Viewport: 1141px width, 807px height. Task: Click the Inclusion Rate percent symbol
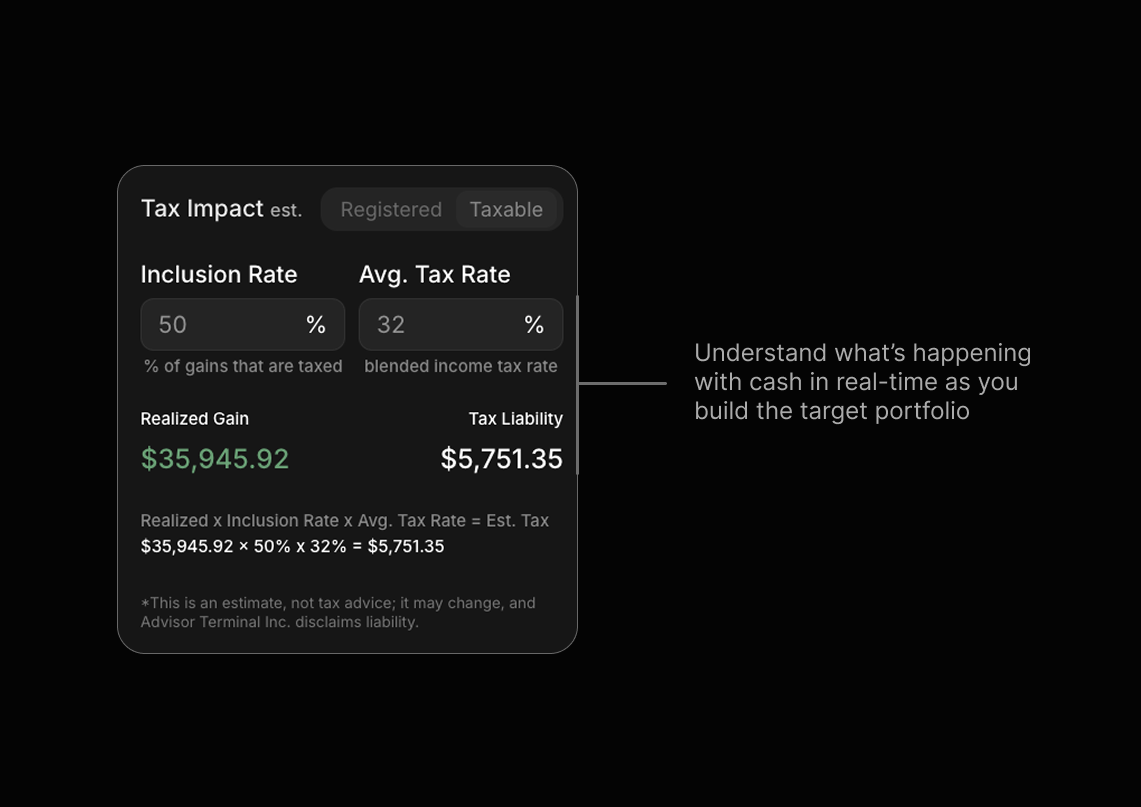316,324
